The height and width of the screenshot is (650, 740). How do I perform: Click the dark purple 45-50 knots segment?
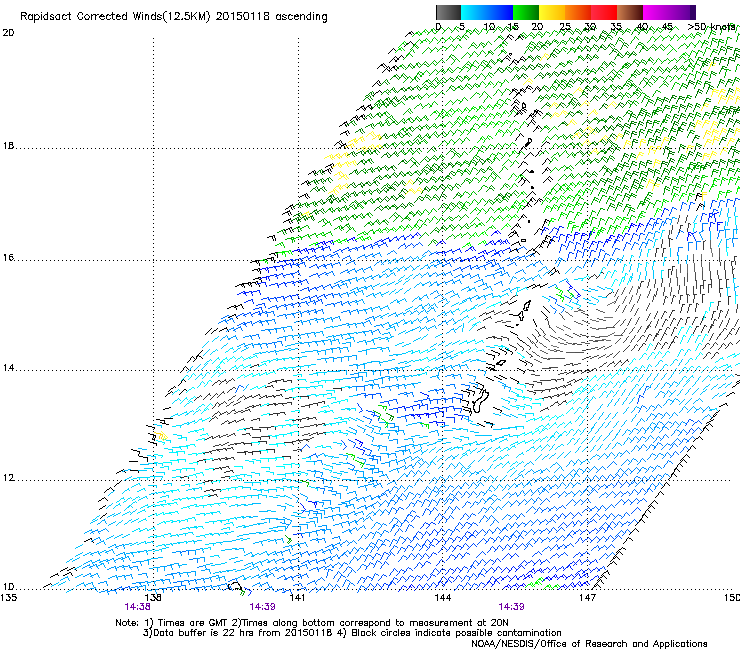click(x=682, y=12)
